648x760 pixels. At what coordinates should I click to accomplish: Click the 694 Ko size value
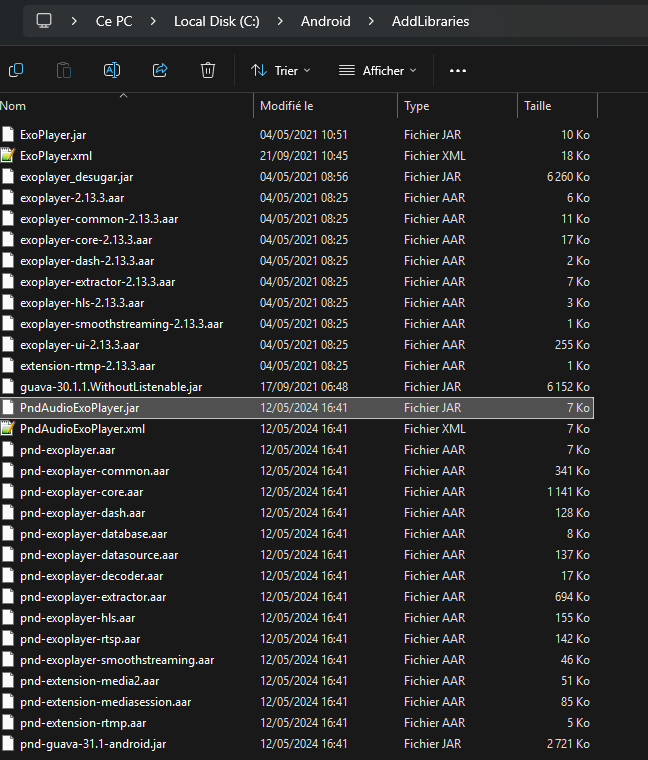point(572,597)
